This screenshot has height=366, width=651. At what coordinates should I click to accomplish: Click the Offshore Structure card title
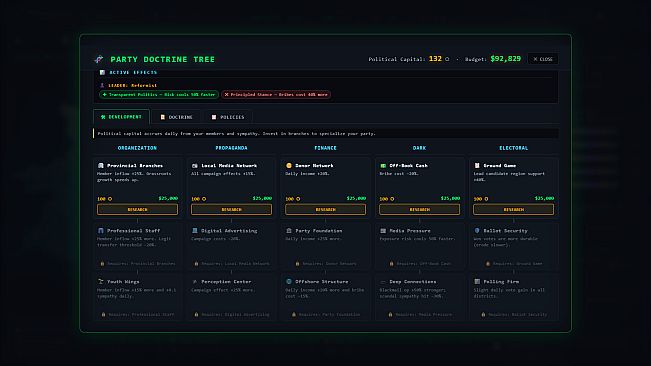point(322,281)
